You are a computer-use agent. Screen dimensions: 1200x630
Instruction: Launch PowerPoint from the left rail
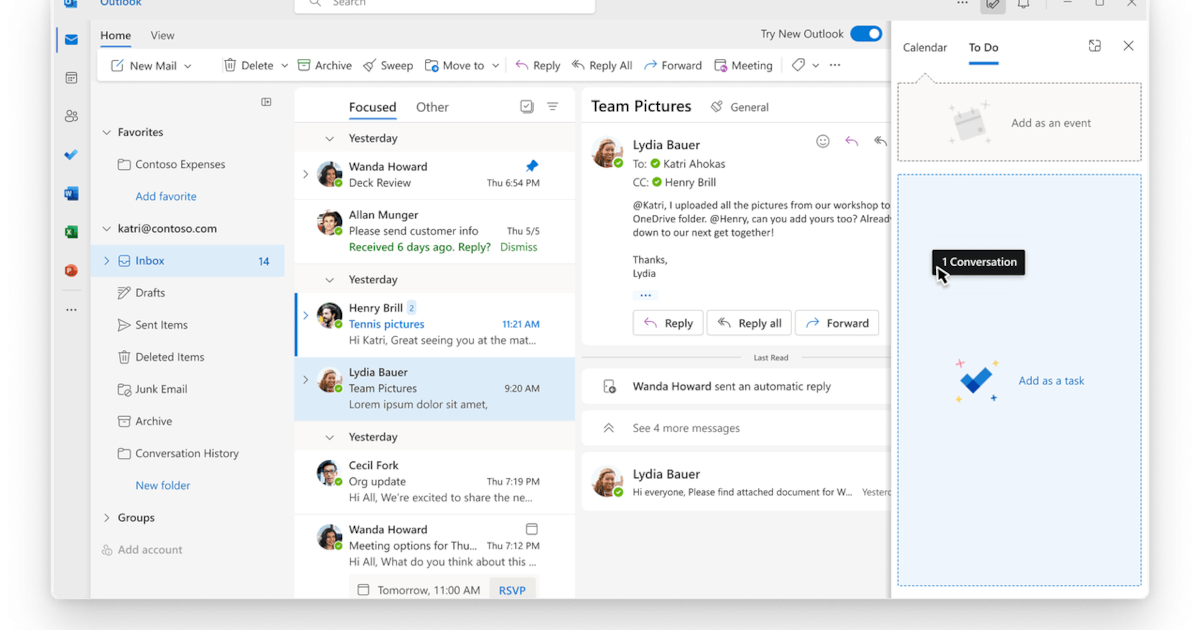(x=71, y=270)
